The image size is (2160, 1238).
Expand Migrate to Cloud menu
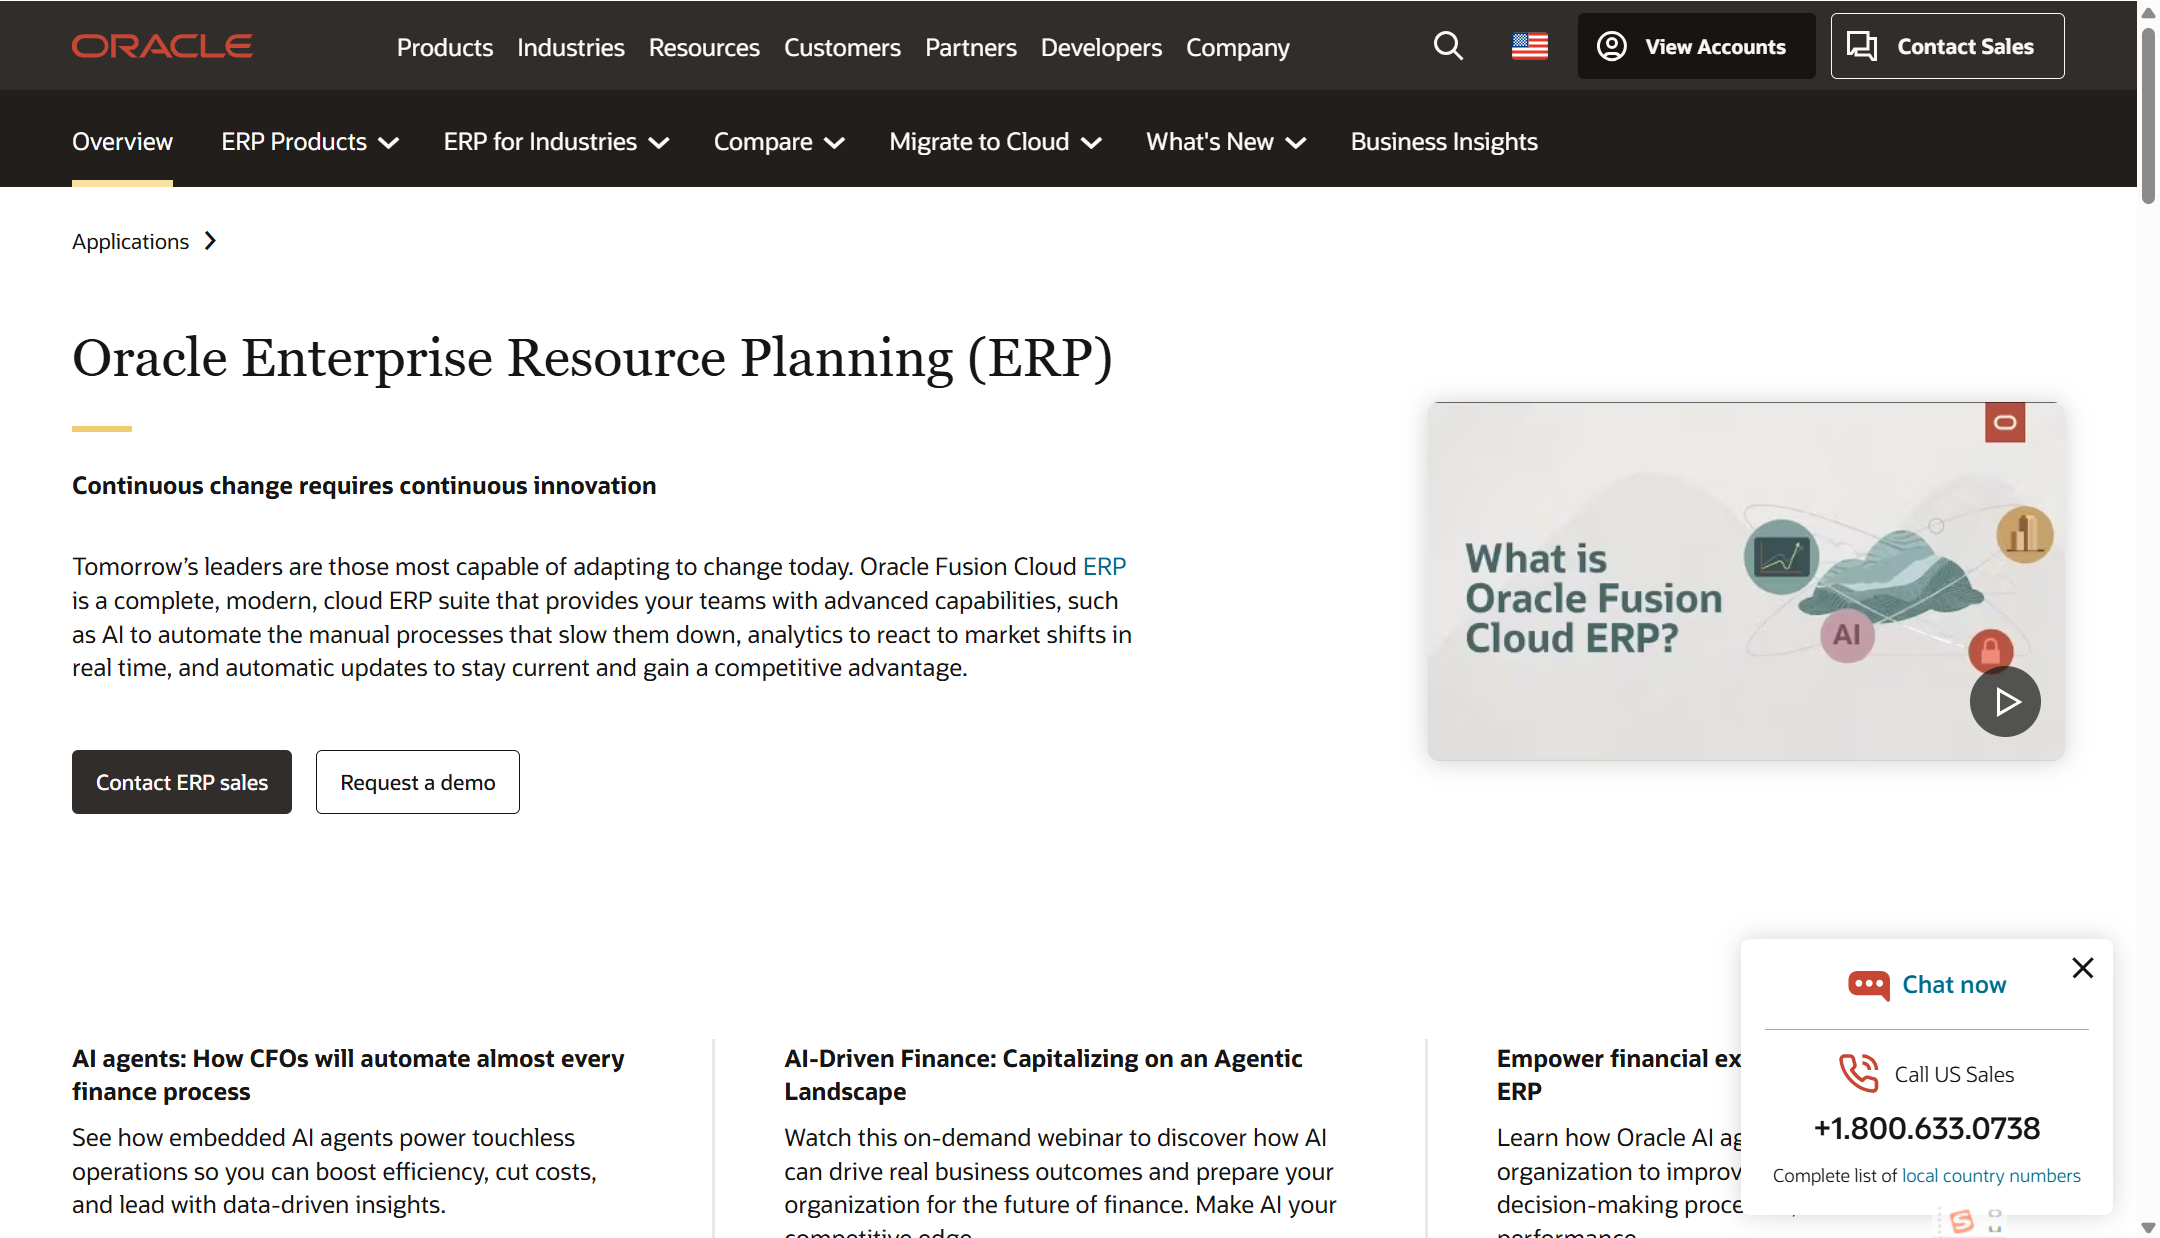click(995, 142)
